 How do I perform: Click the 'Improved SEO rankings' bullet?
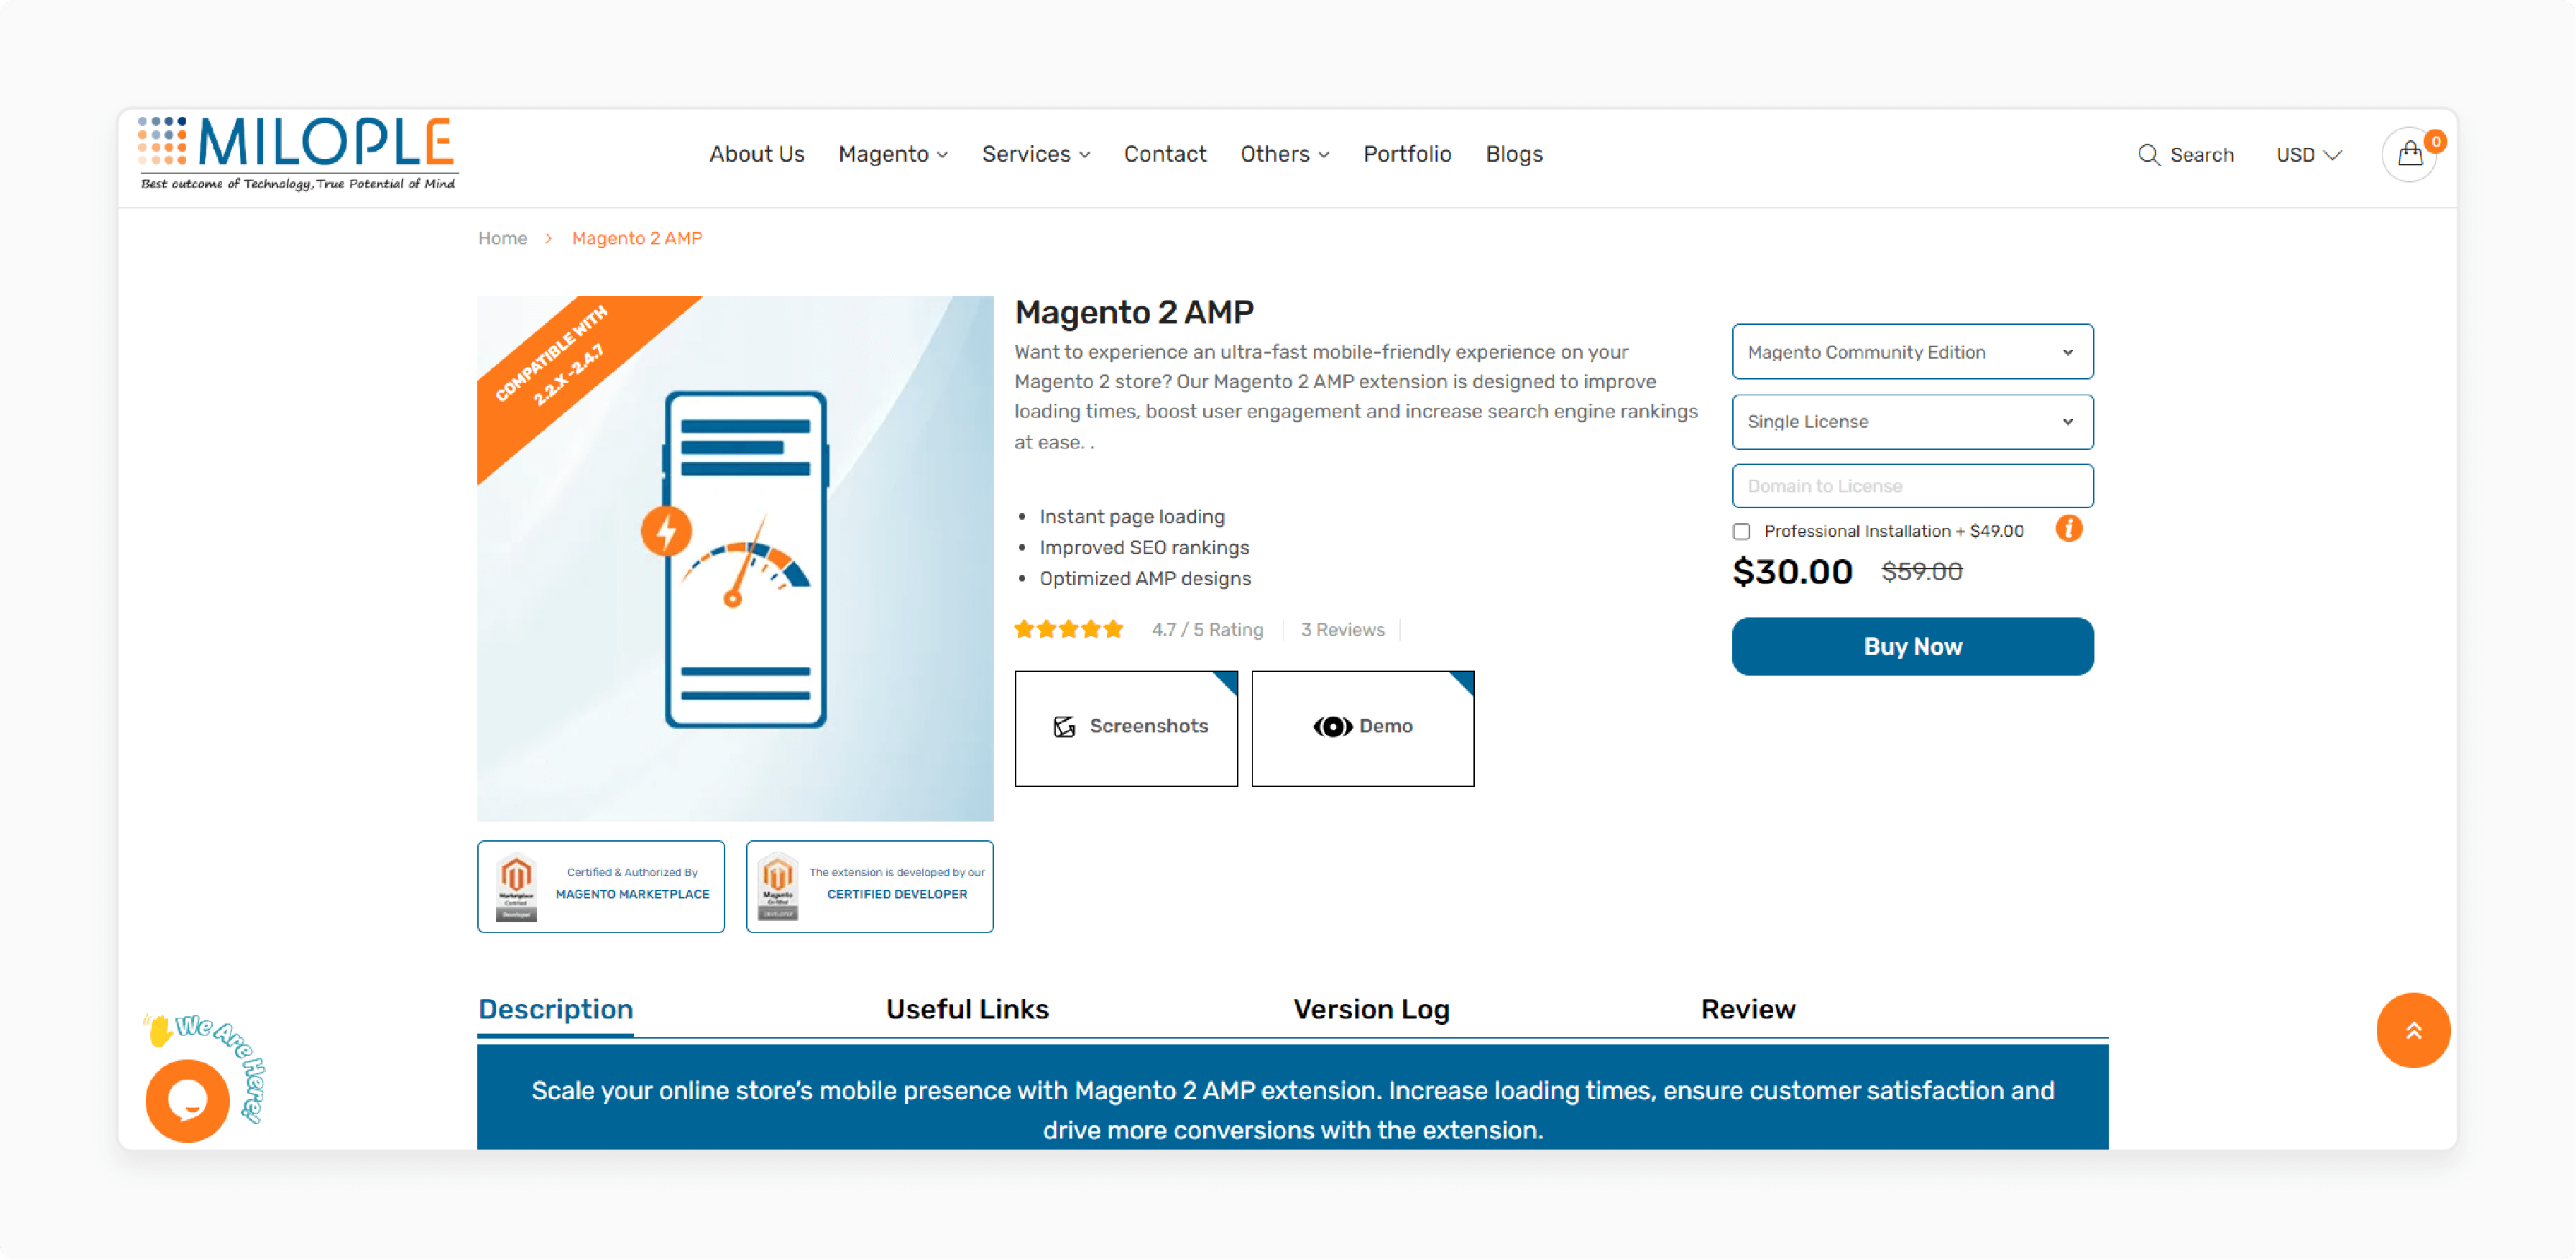1143,547
